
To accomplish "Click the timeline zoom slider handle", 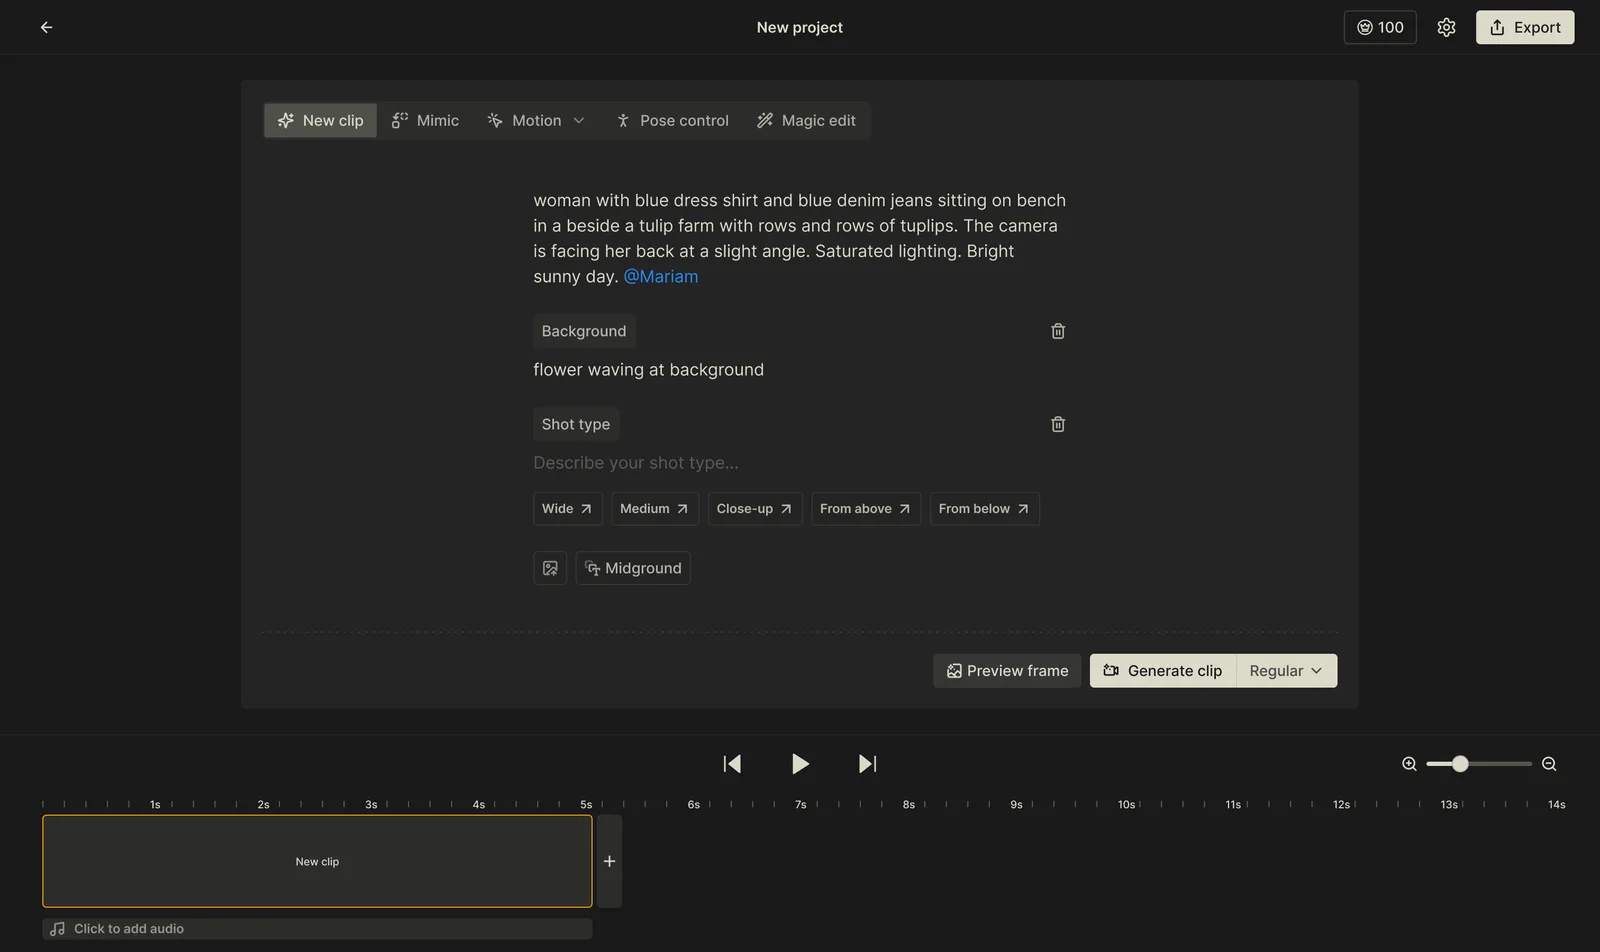I will [1460, 764].
